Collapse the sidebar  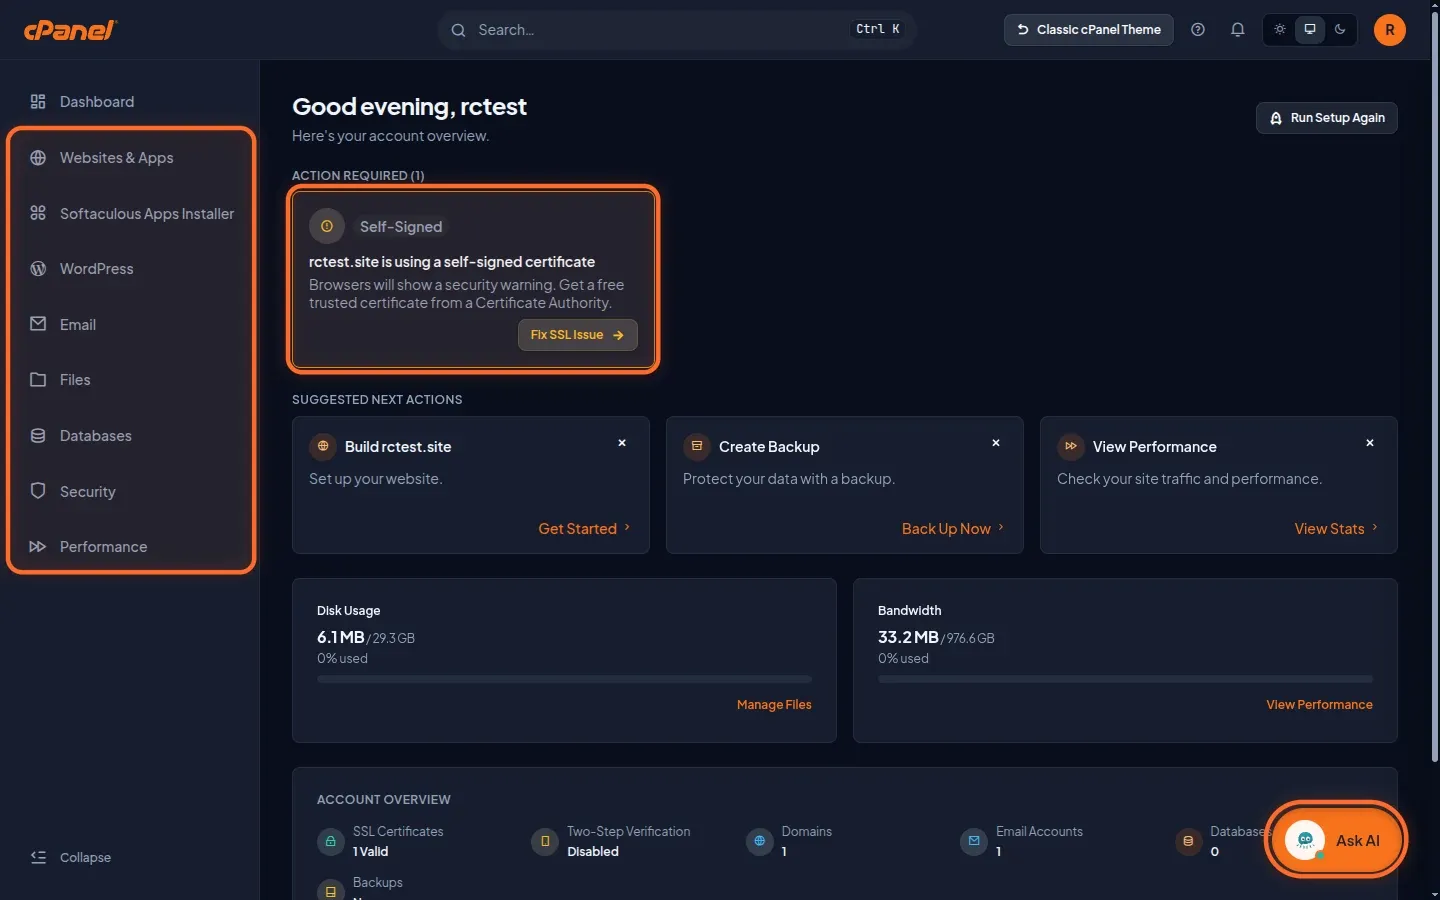(x=70, y=857)
